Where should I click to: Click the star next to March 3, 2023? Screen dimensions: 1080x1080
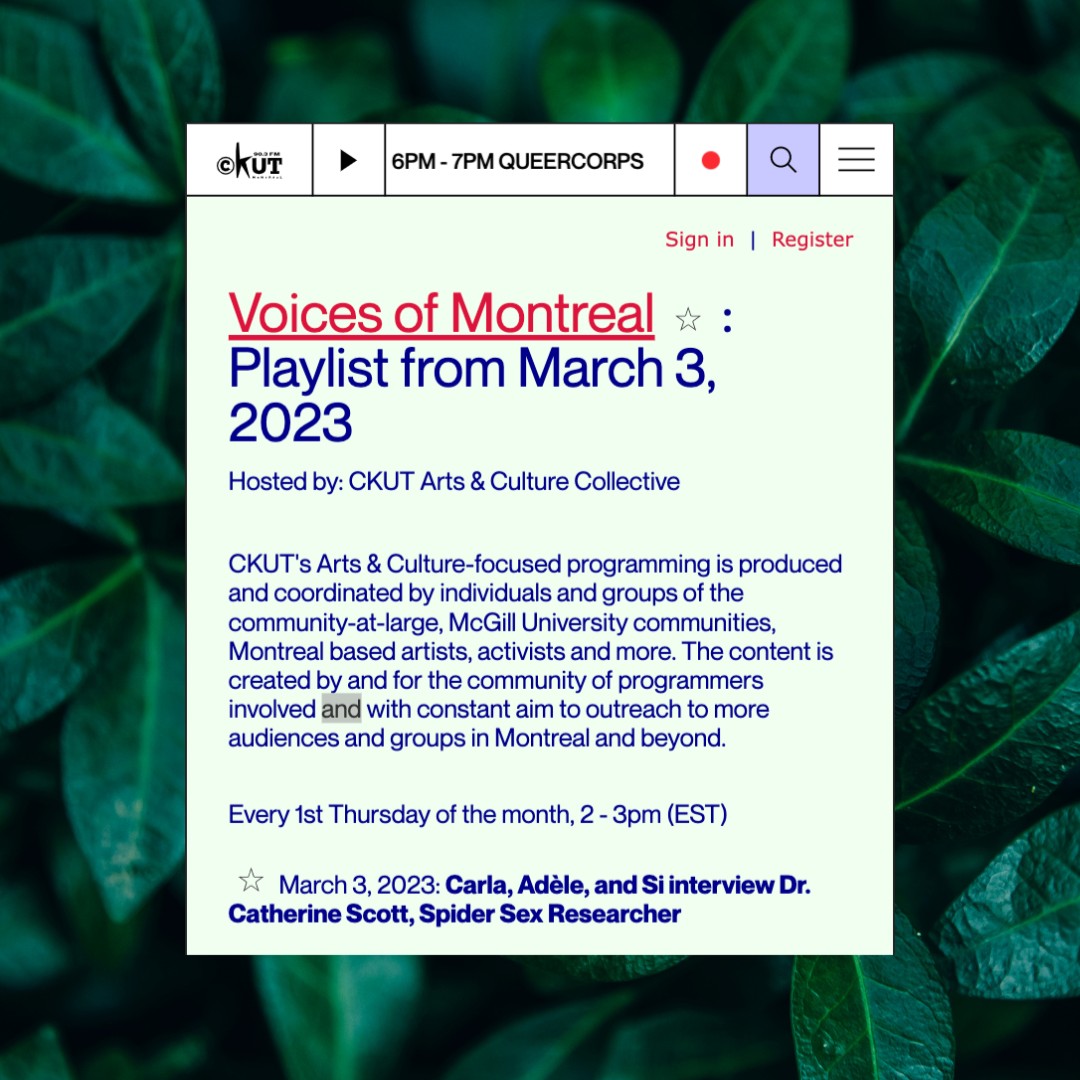click(251, 879)
